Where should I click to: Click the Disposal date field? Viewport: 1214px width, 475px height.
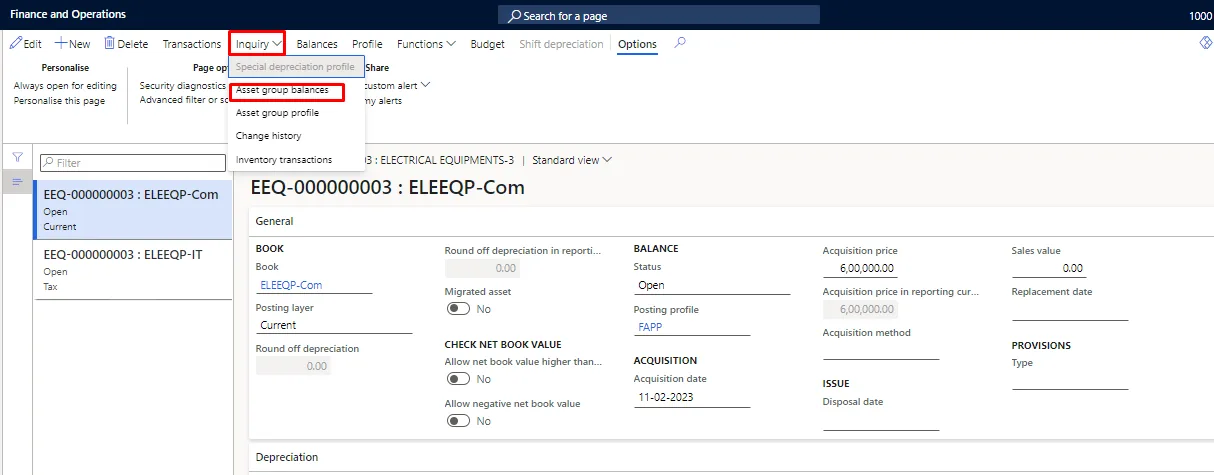881,421
